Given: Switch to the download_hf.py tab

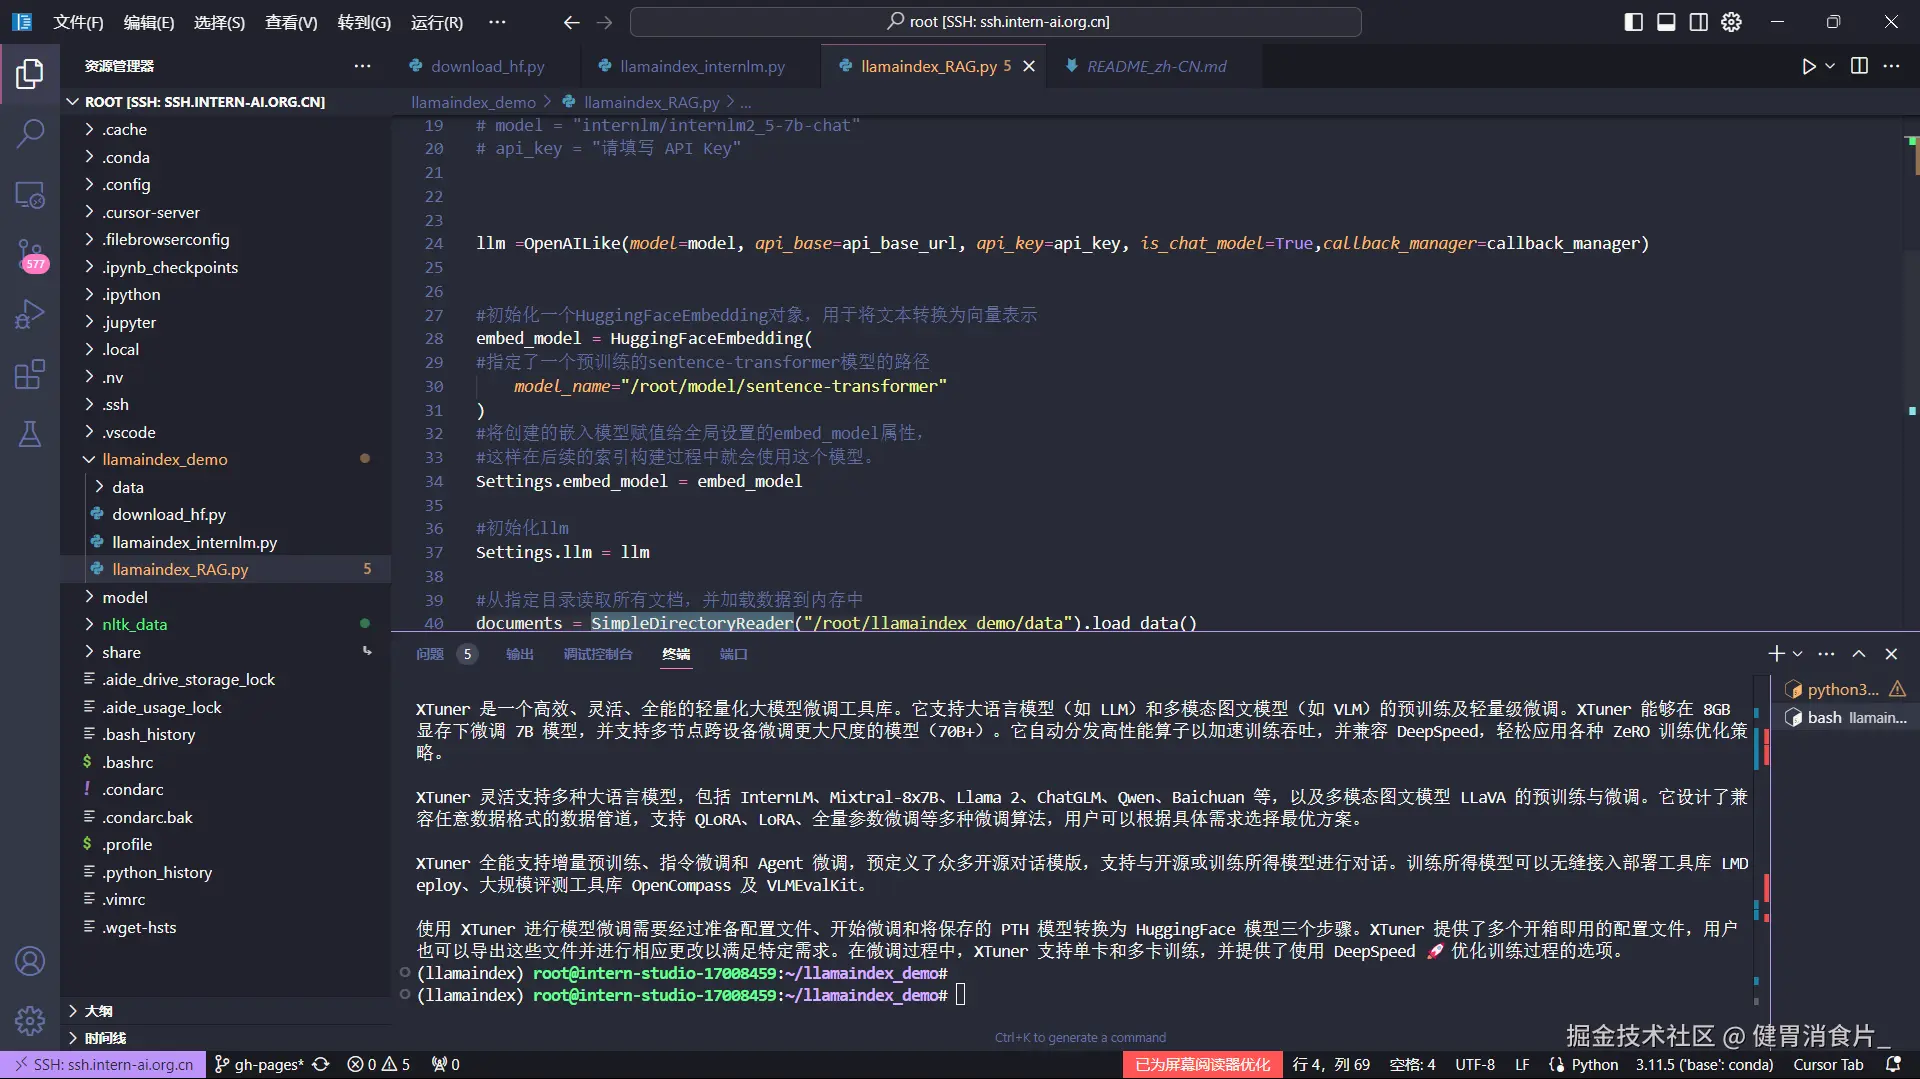Looking at the screenshot, I should click(486, 66).
